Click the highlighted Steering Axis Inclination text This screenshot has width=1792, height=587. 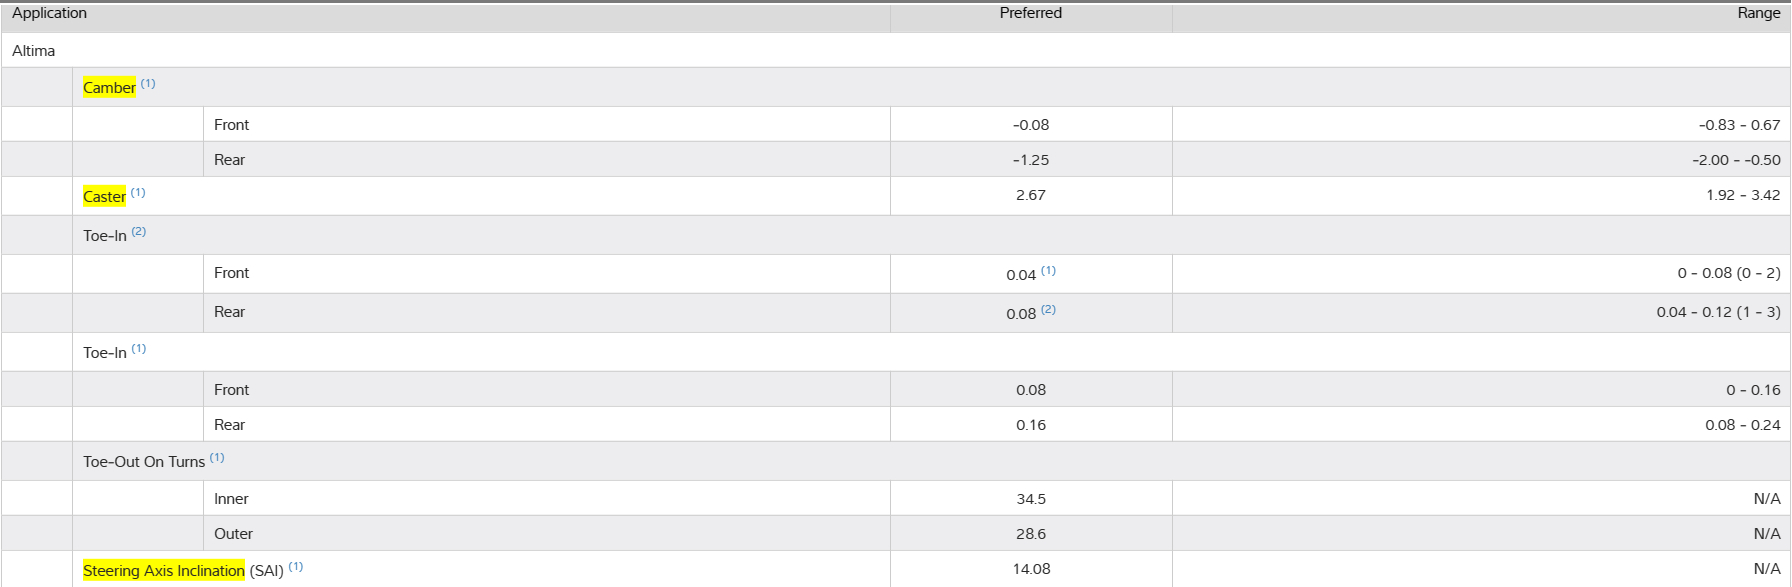pyautogui.click(x=164, y=571)
